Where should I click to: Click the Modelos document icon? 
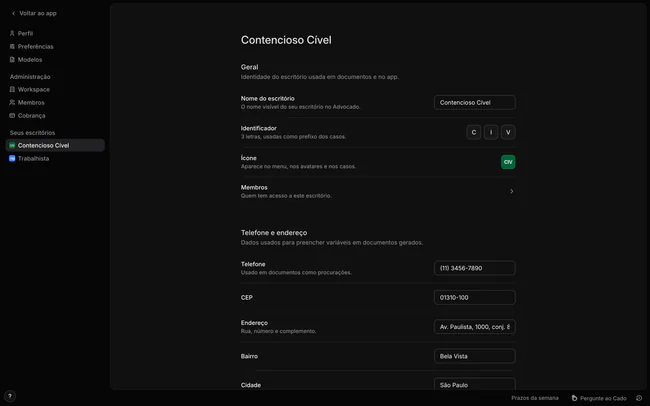coord(12,59)
